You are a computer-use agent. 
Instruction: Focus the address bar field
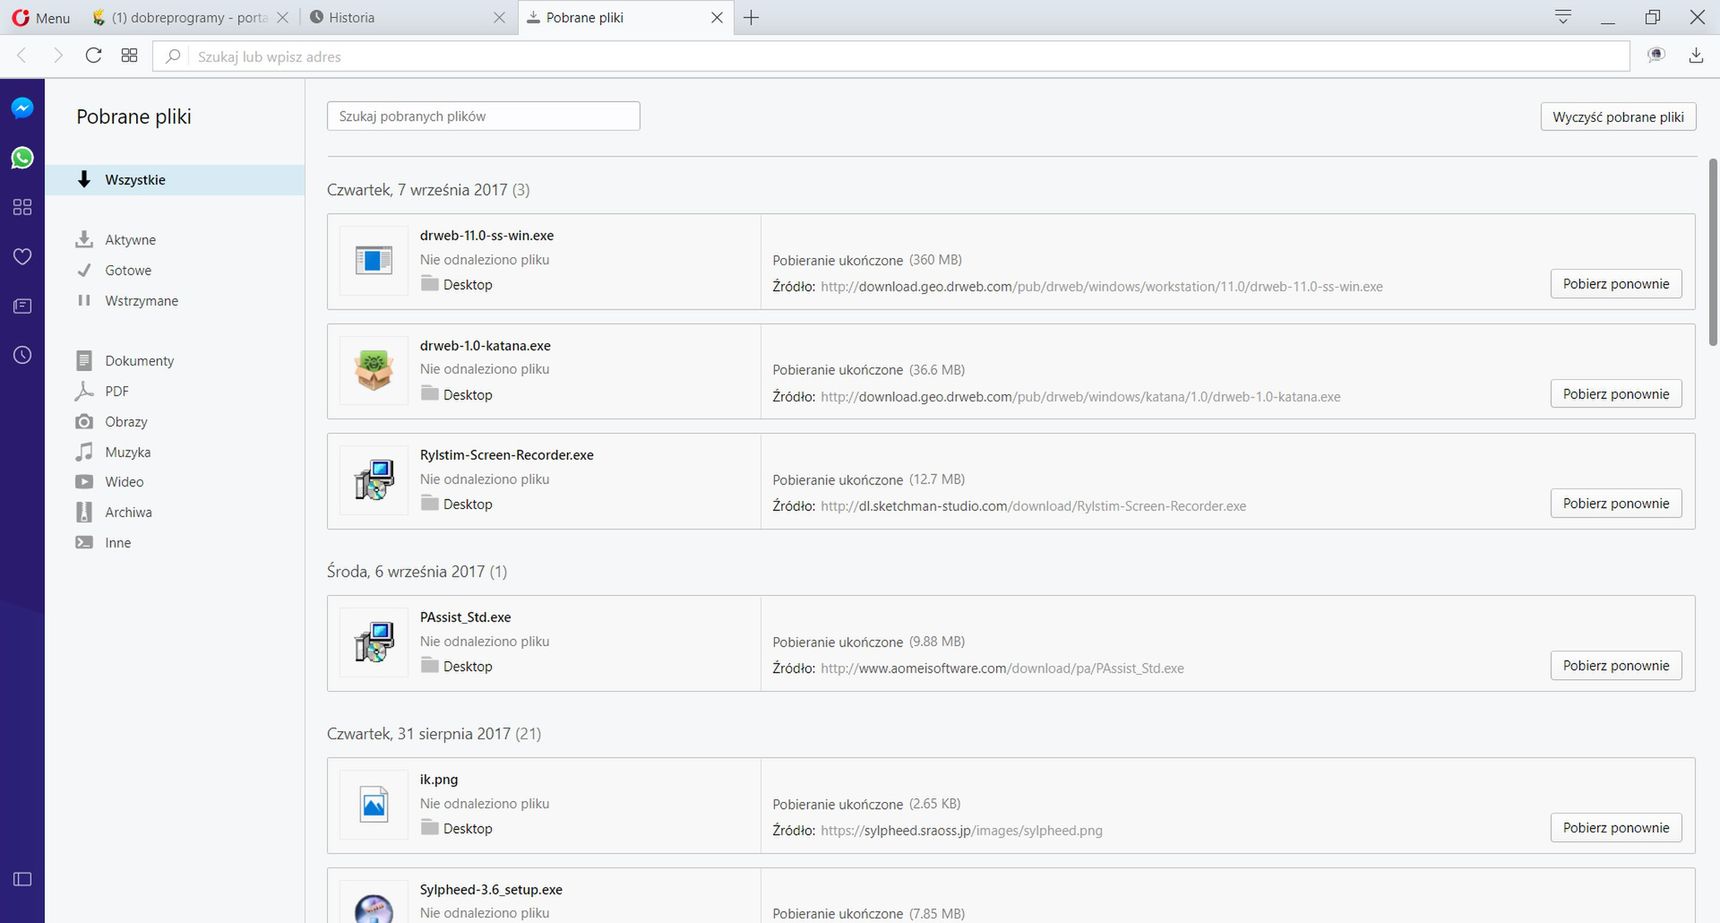pyautogui.click(x=891, y=57)
